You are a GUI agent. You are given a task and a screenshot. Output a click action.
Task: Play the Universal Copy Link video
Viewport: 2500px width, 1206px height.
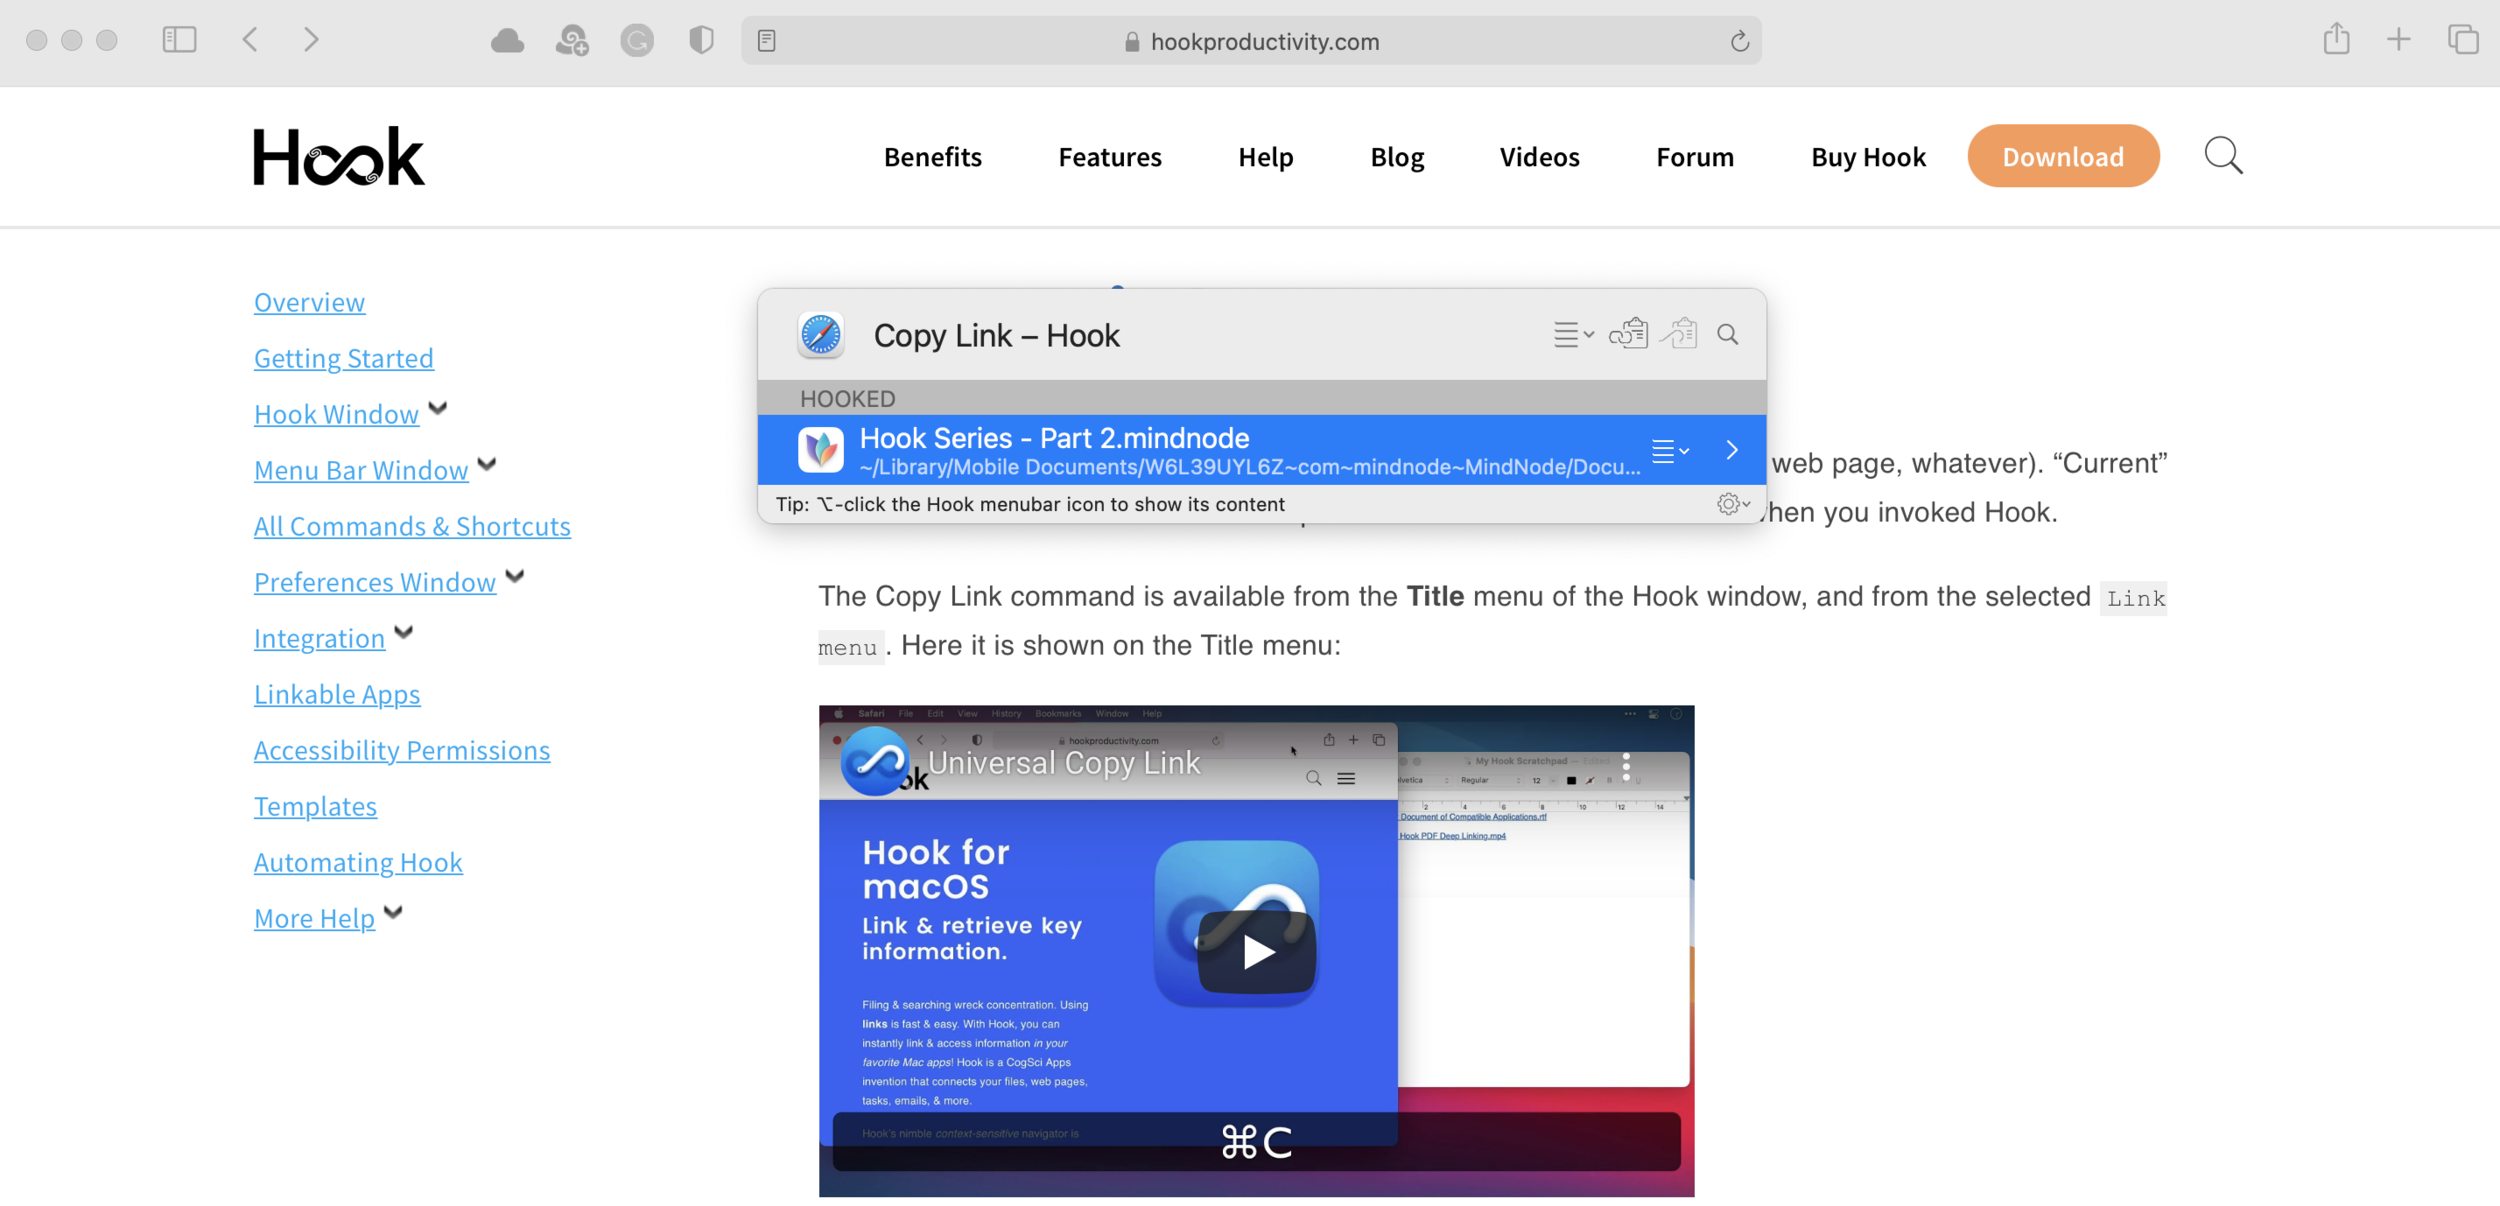1257,951
